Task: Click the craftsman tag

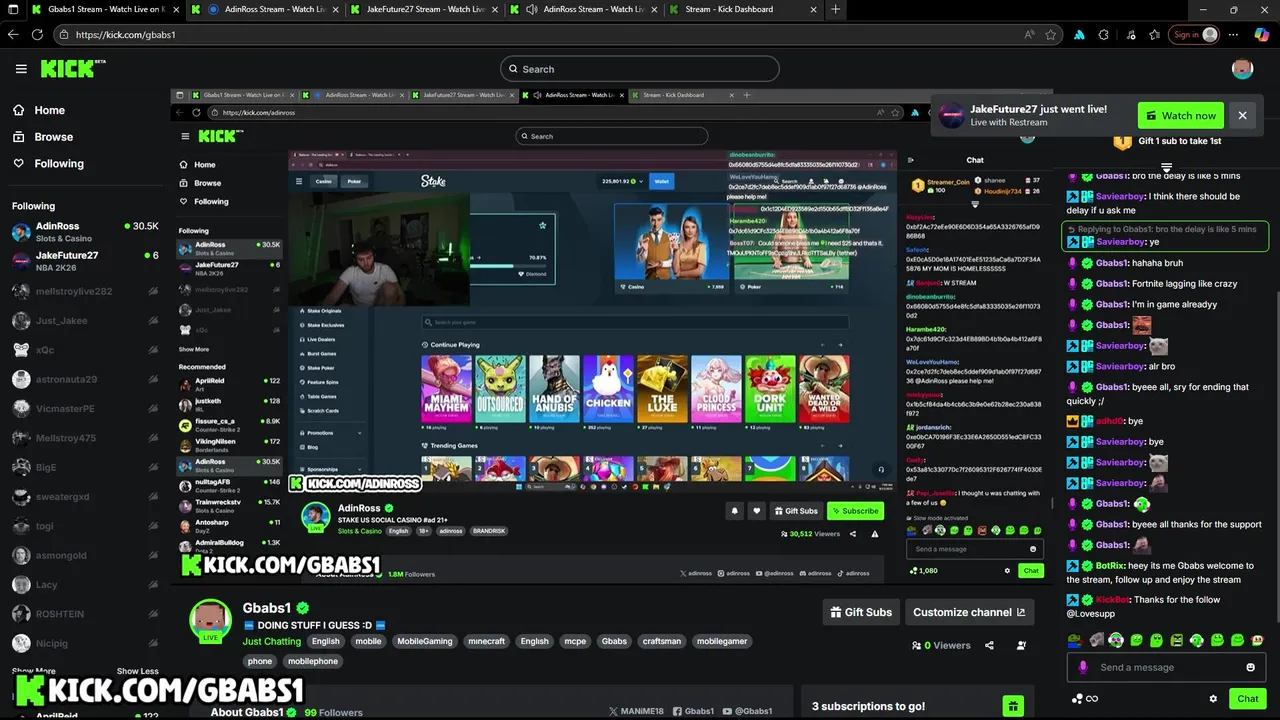Action: (x=661, y=641)
